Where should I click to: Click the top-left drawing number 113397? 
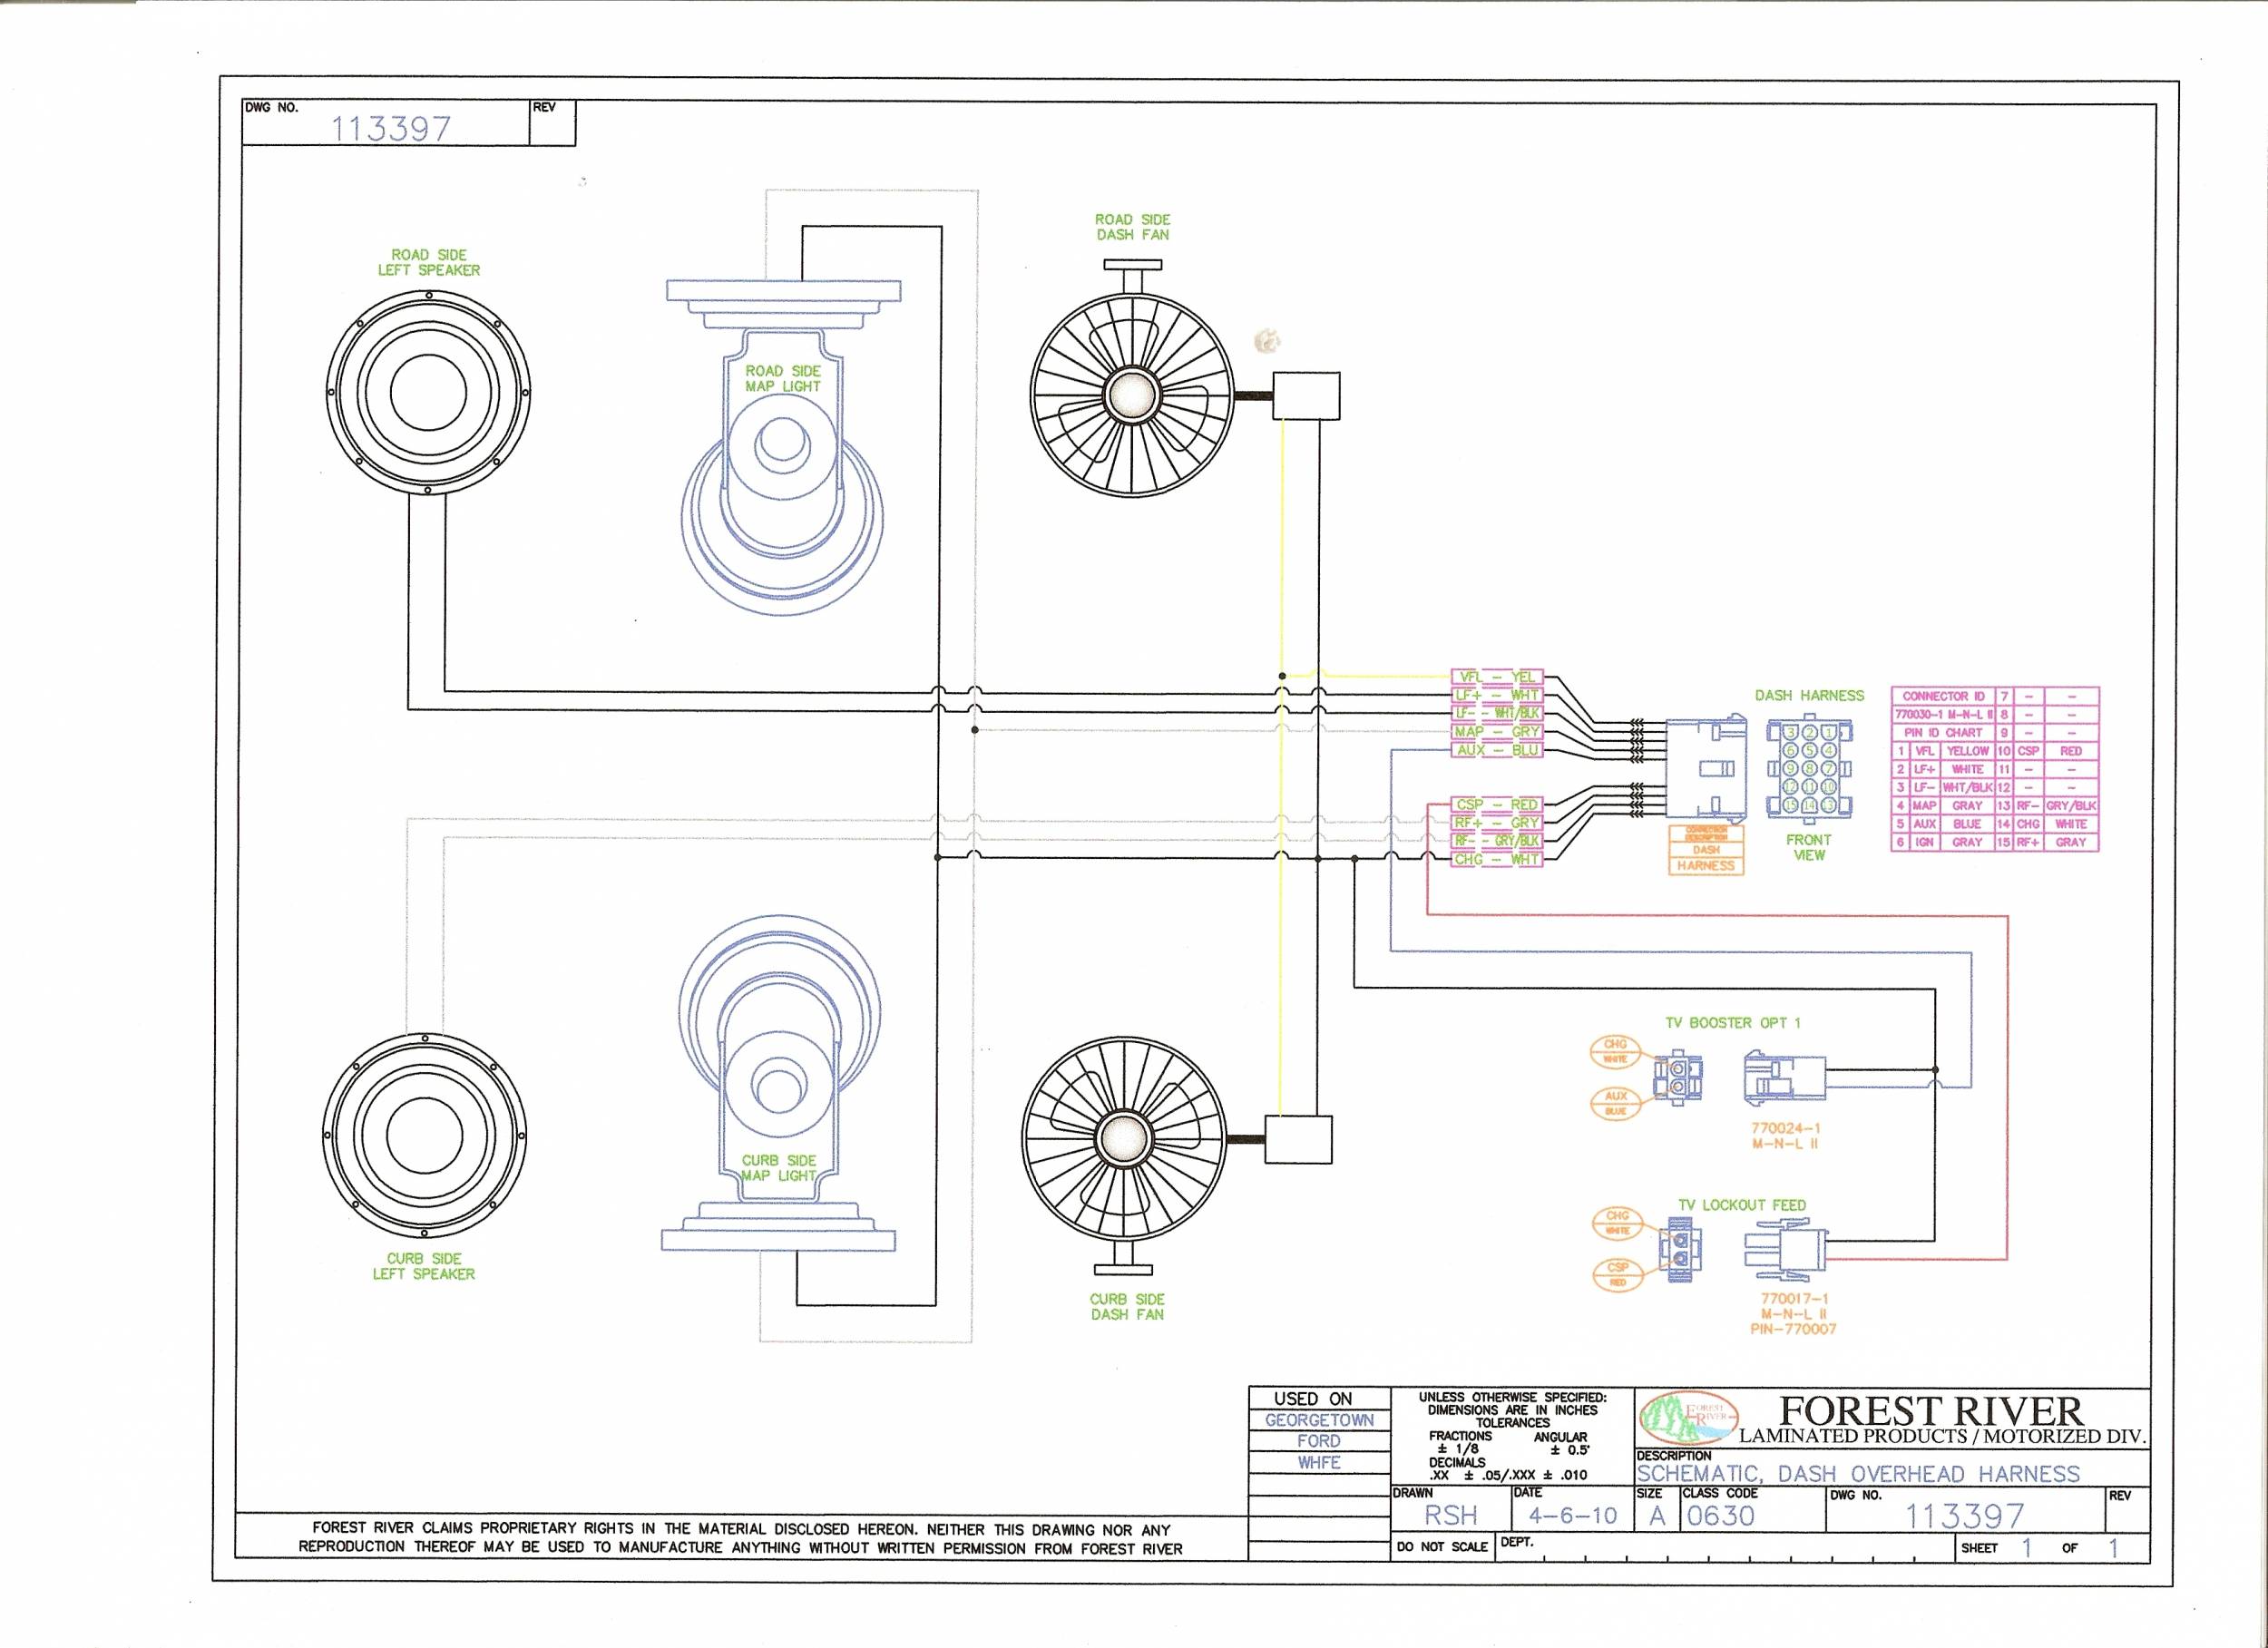pyautogui.click(x=391, y=129)
